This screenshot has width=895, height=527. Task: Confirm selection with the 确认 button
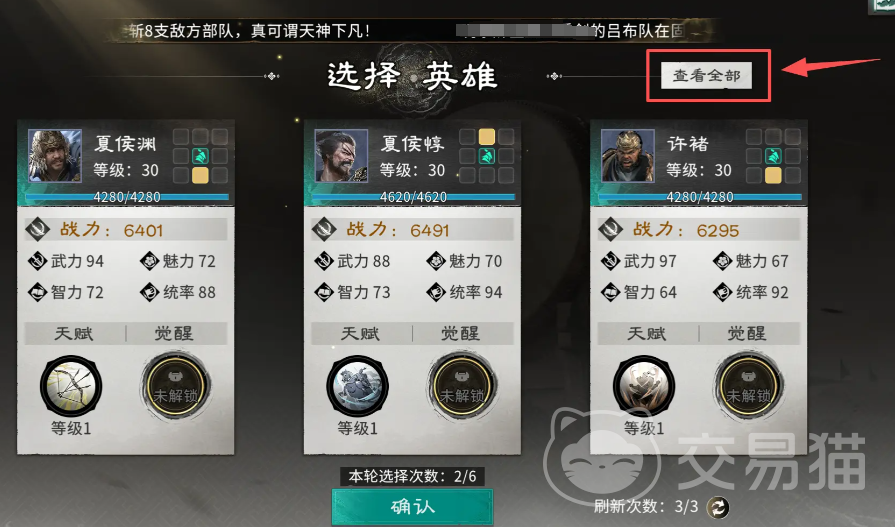[412, 507]
